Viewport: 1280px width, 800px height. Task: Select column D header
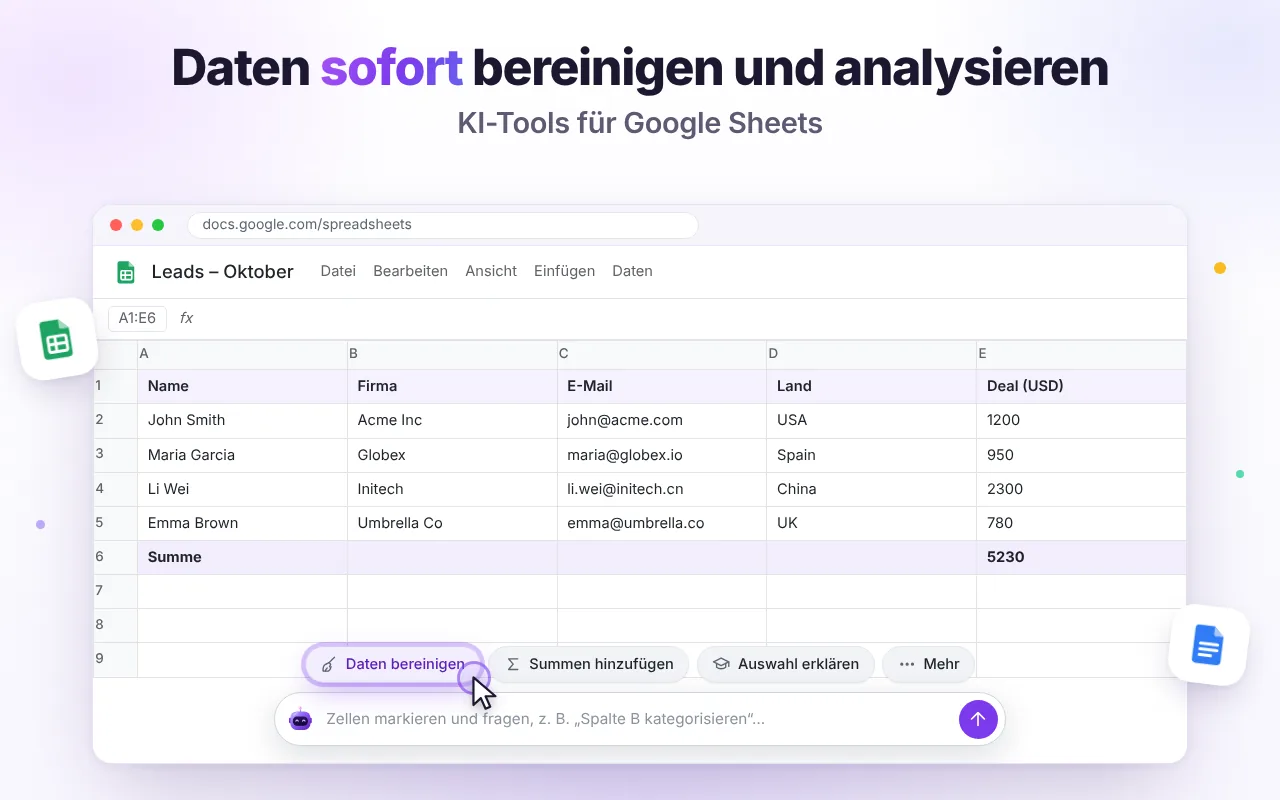pyautogui.click(x=871, y=354)
